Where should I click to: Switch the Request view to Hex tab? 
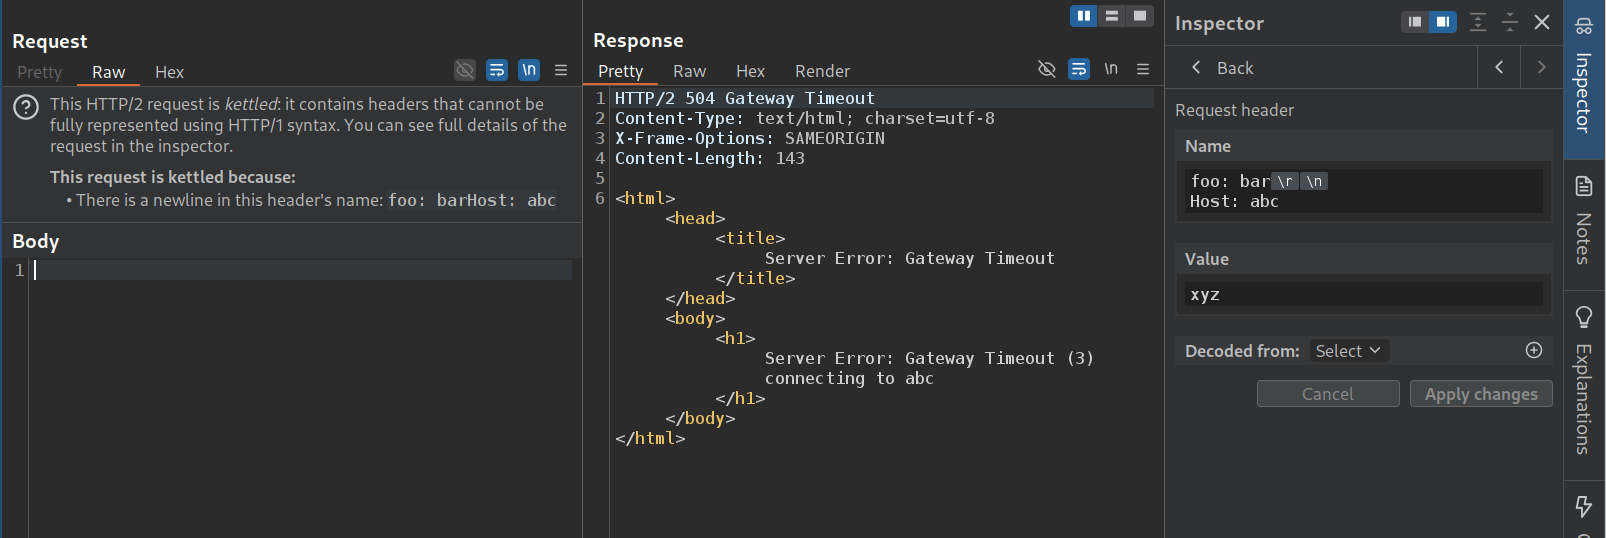[x=169, y=72]
